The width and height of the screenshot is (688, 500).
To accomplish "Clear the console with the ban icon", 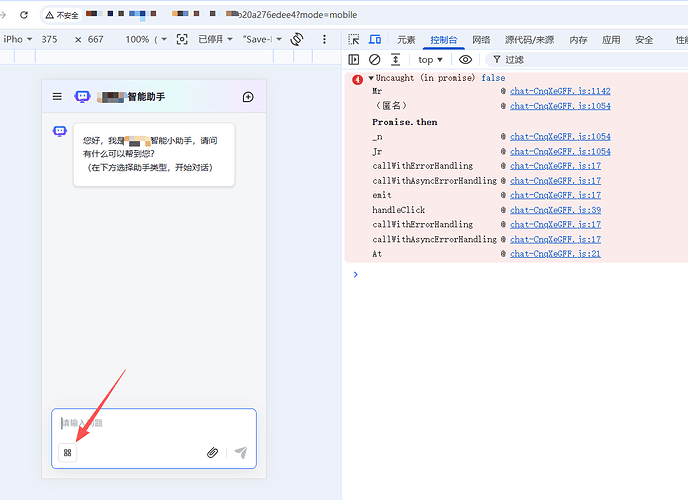I will click(x=374, y=59).
